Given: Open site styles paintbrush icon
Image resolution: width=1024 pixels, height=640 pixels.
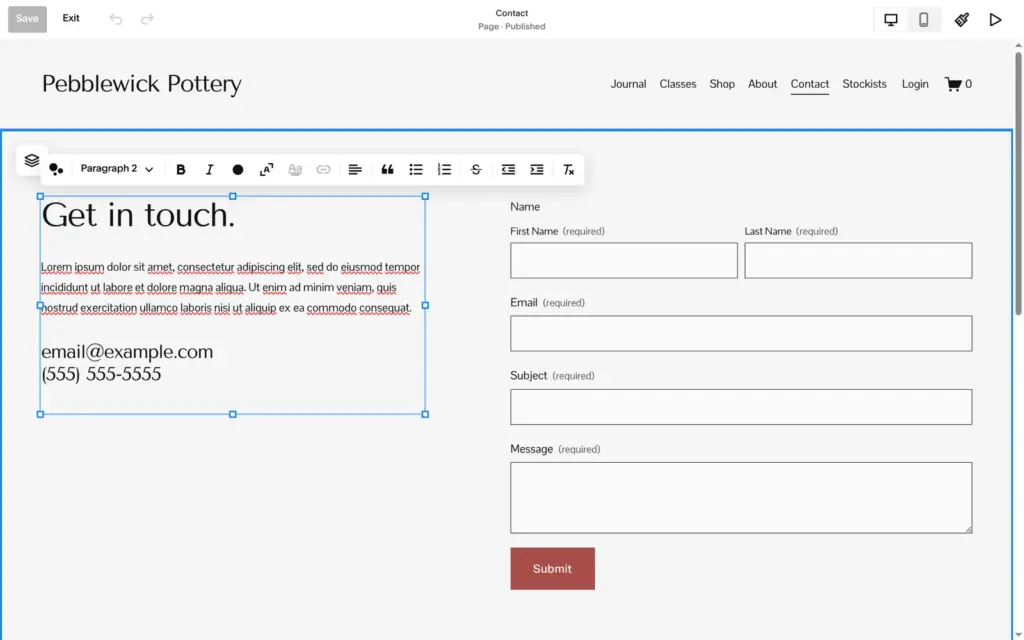Looking at the screenshot, I should pyautogui.click(x=961, y=20).
